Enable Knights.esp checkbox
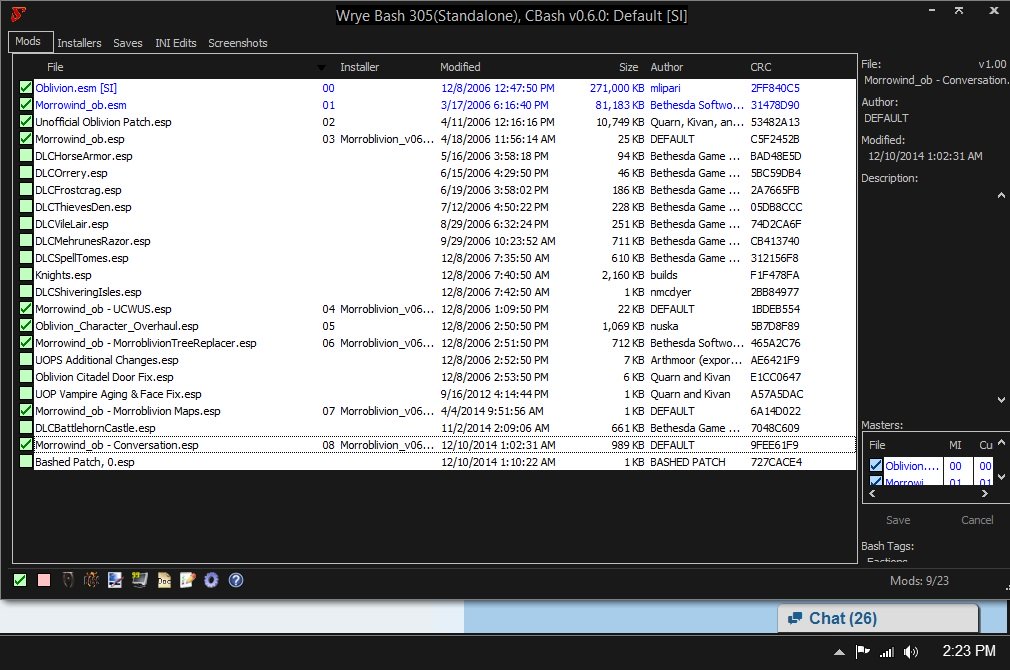The width and height of the screenshot is (1010, 670). [x=26, y=275]
